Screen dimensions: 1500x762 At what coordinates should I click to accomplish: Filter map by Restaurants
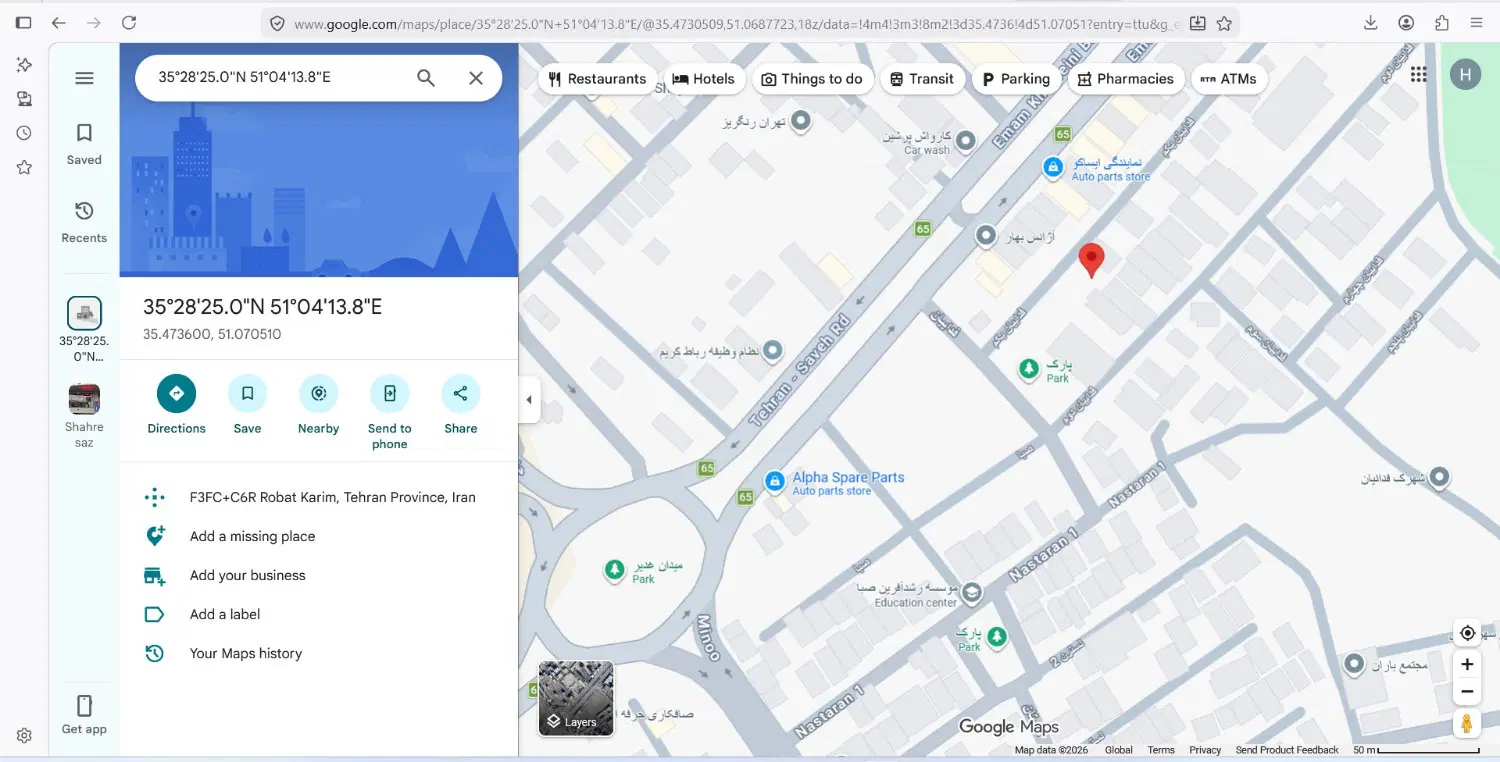[x=597, y=79]
